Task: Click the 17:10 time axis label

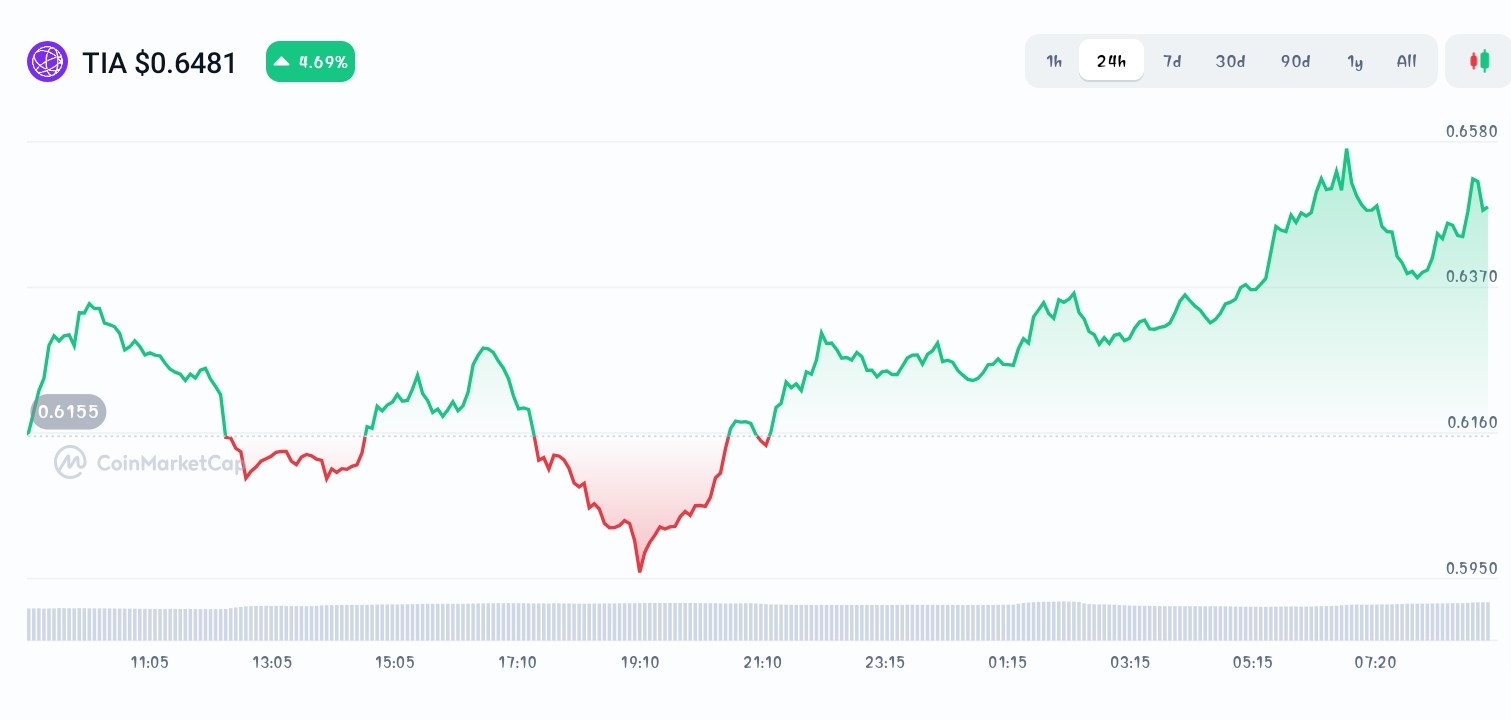Action: [517, 662]
